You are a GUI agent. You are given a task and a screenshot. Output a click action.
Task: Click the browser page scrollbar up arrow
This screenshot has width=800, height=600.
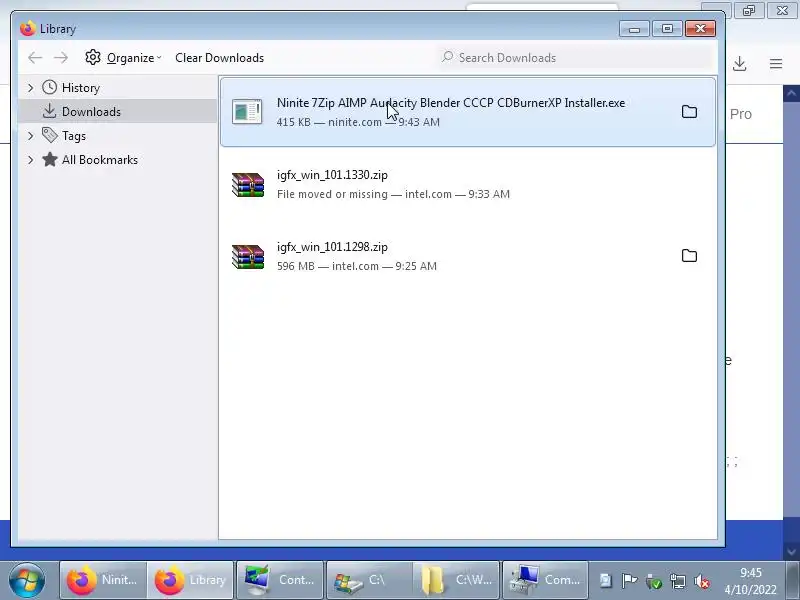click(791, 93)
